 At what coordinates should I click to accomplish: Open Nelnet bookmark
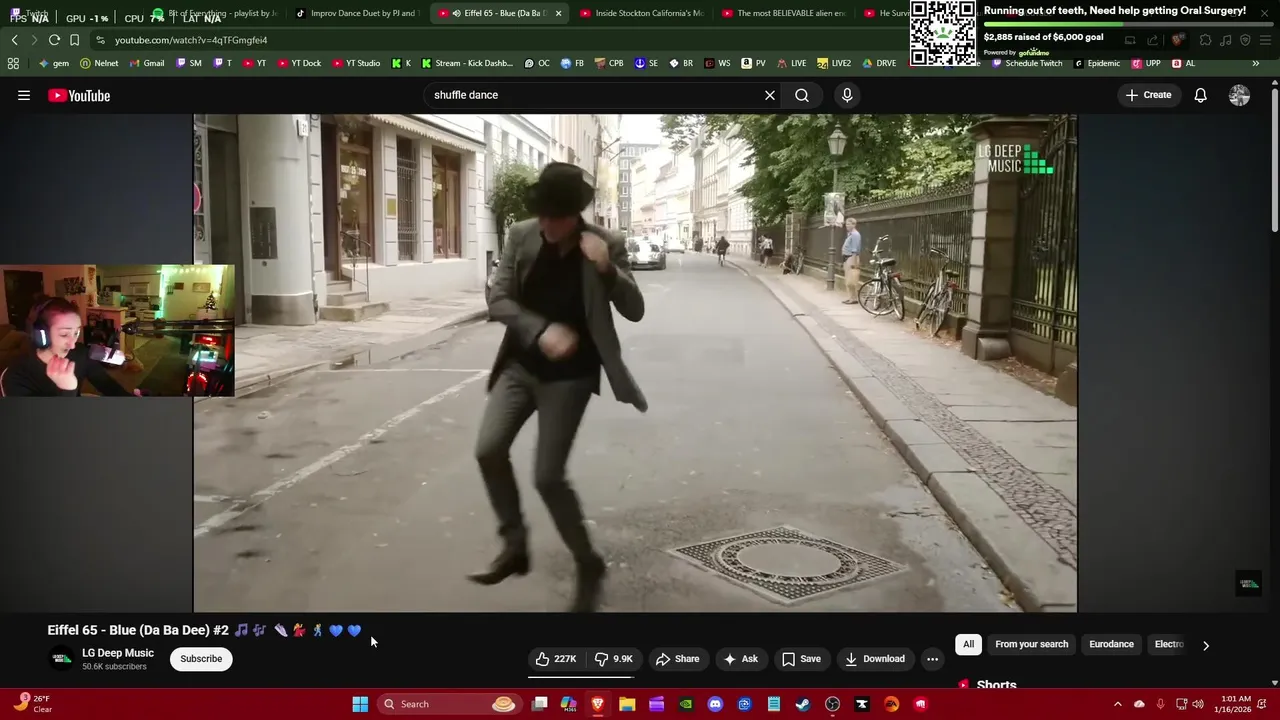99,63
